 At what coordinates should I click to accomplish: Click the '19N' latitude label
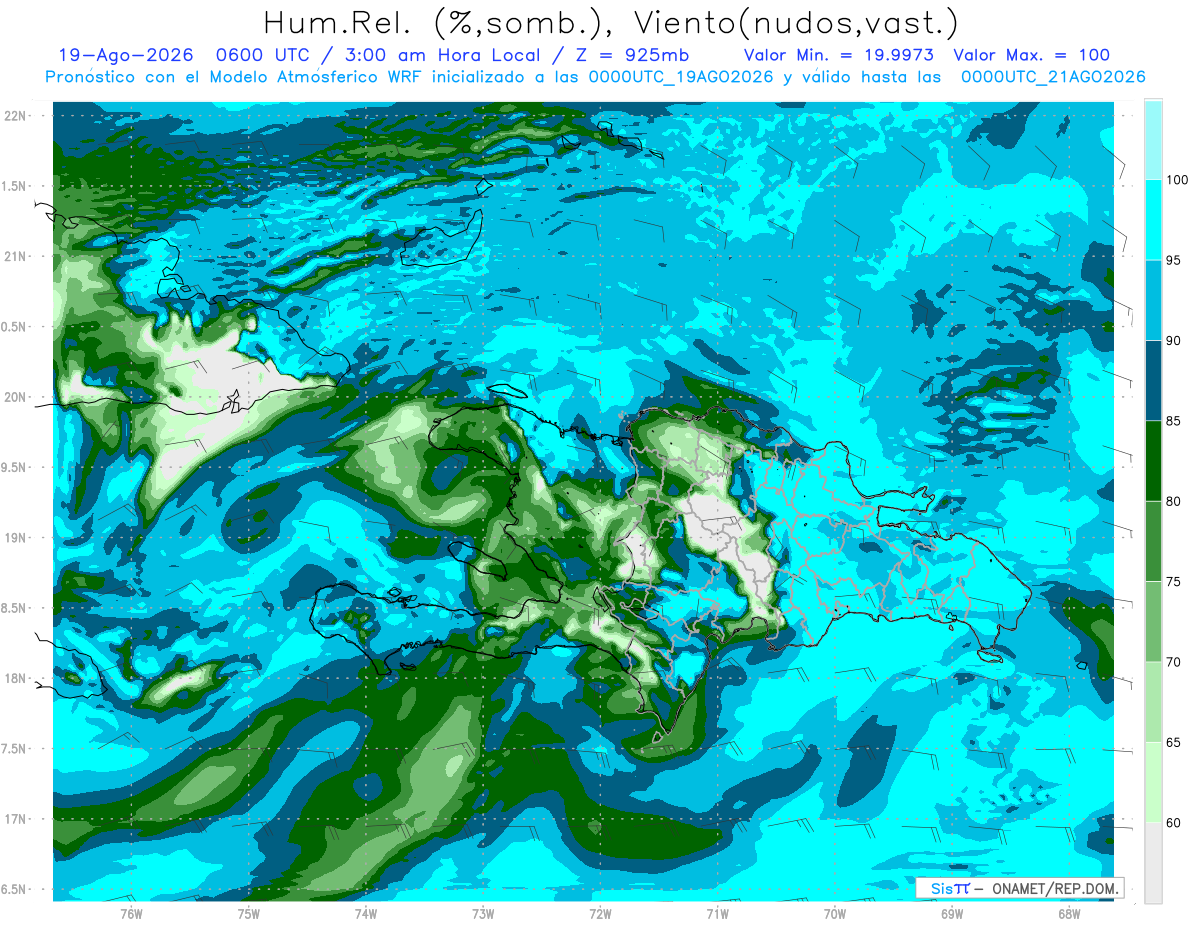pos(16,538)
